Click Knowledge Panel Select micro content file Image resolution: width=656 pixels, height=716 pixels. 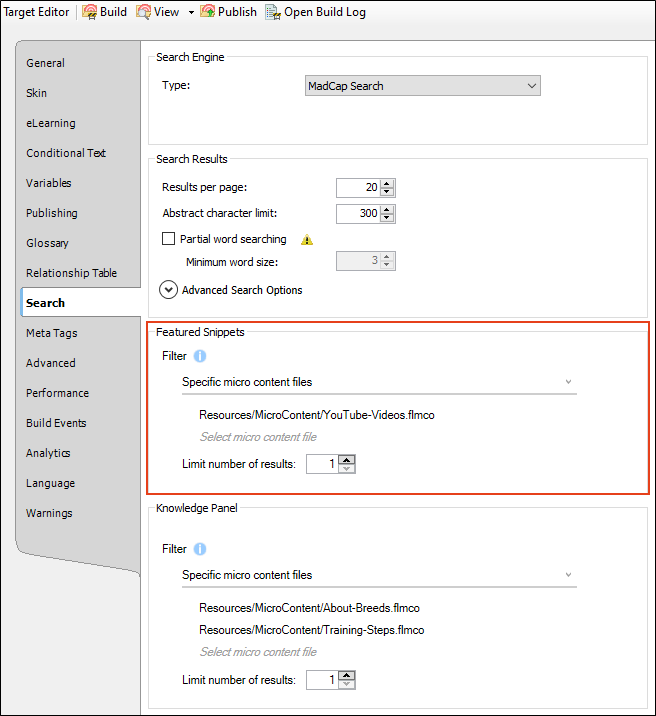(x=258, y=652)
